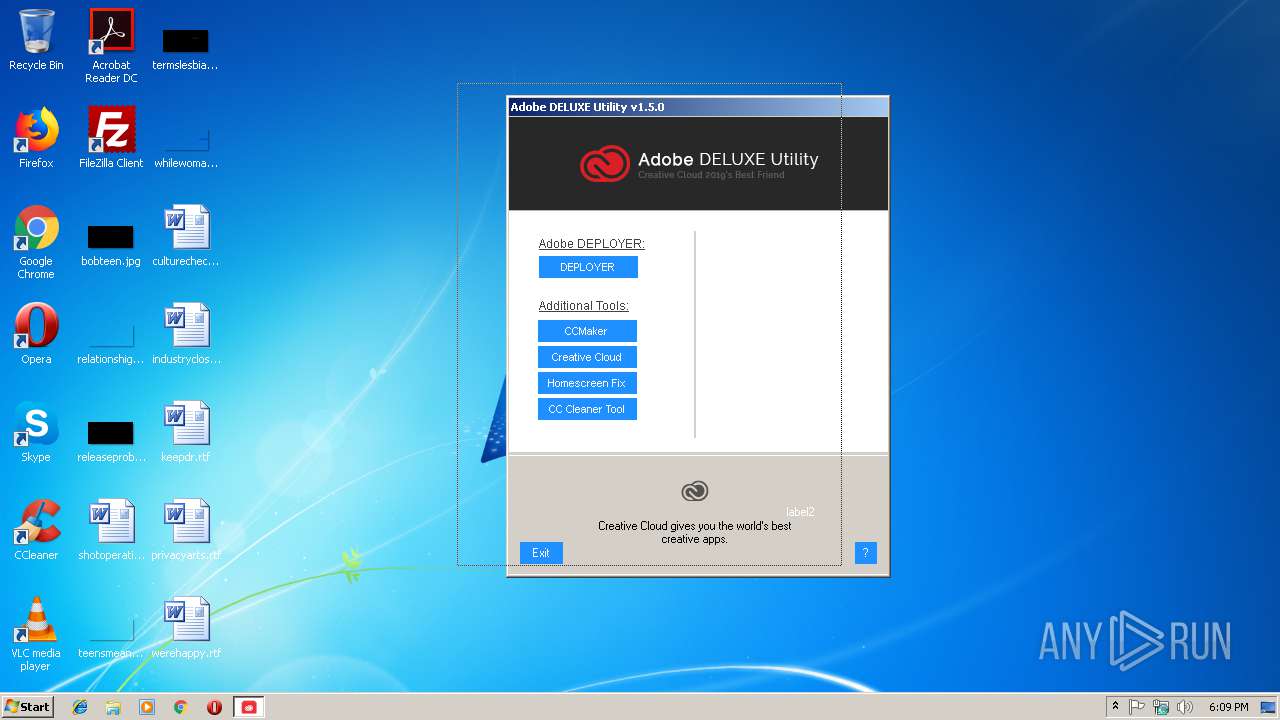Select the VLC media player shortcut
This screenshot has width=1280, height=720.
[x=36, y=634]
